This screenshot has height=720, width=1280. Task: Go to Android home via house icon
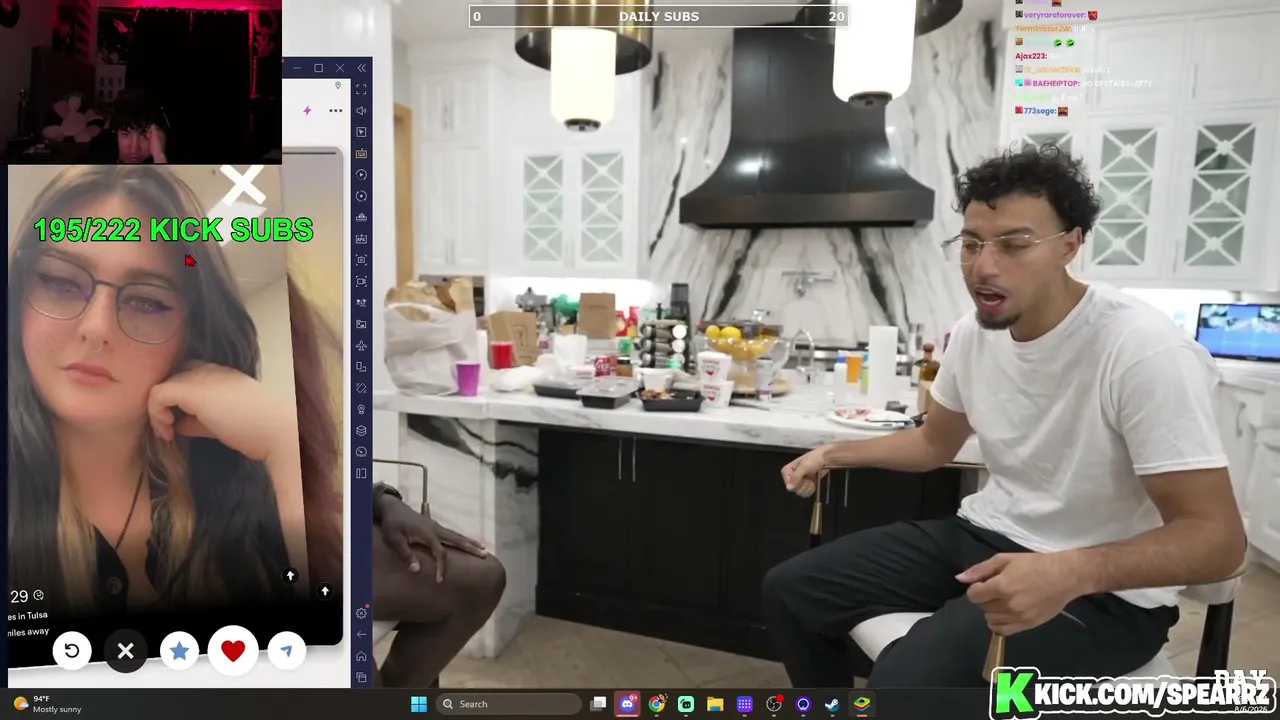(361, 656)
